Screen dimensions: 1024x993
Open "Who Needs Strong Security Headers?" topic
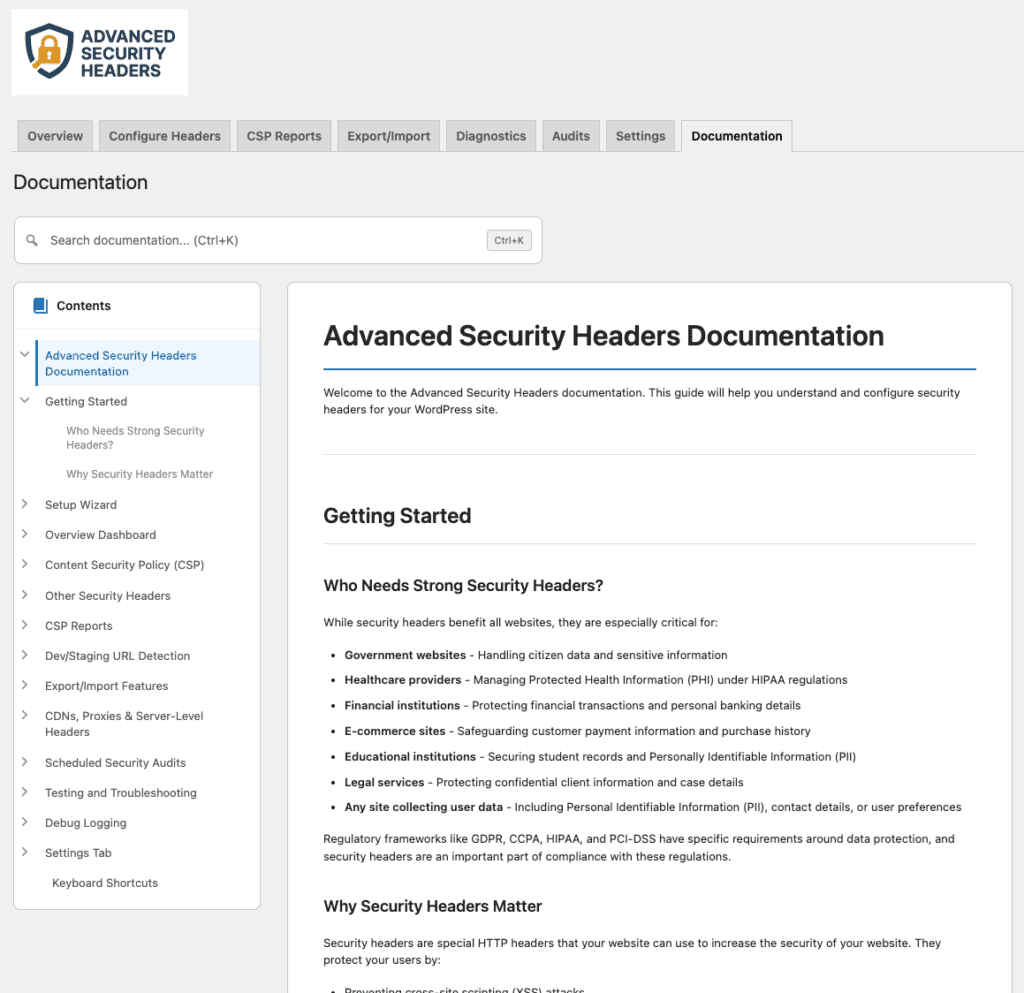coord(135,437)
